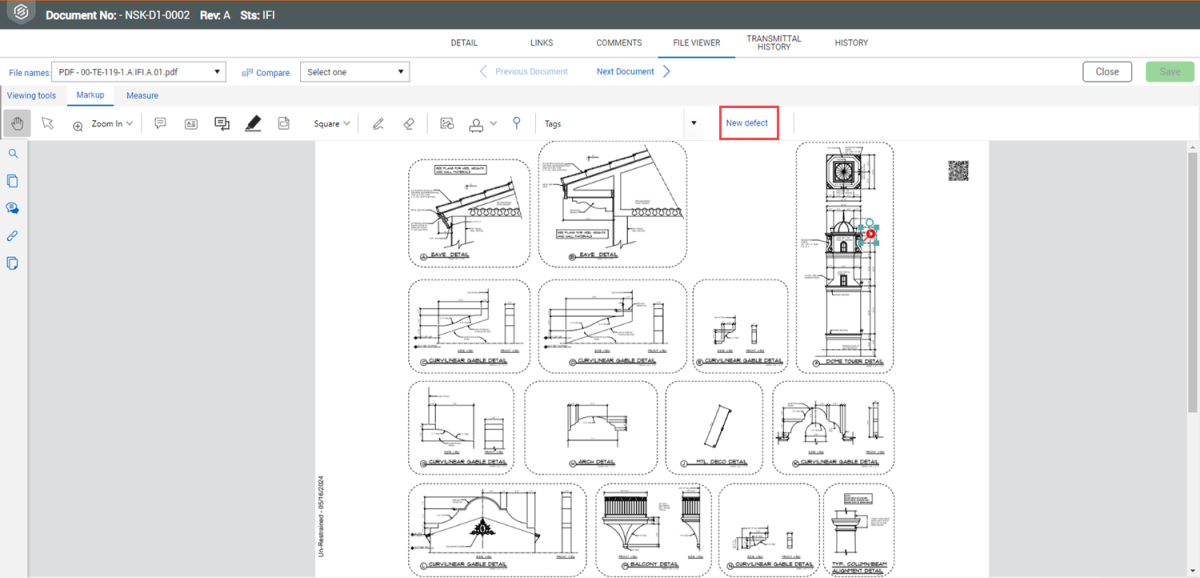Add a speech bubble comment annotation
Viewport: 1200px width, 578px height.
160,124
